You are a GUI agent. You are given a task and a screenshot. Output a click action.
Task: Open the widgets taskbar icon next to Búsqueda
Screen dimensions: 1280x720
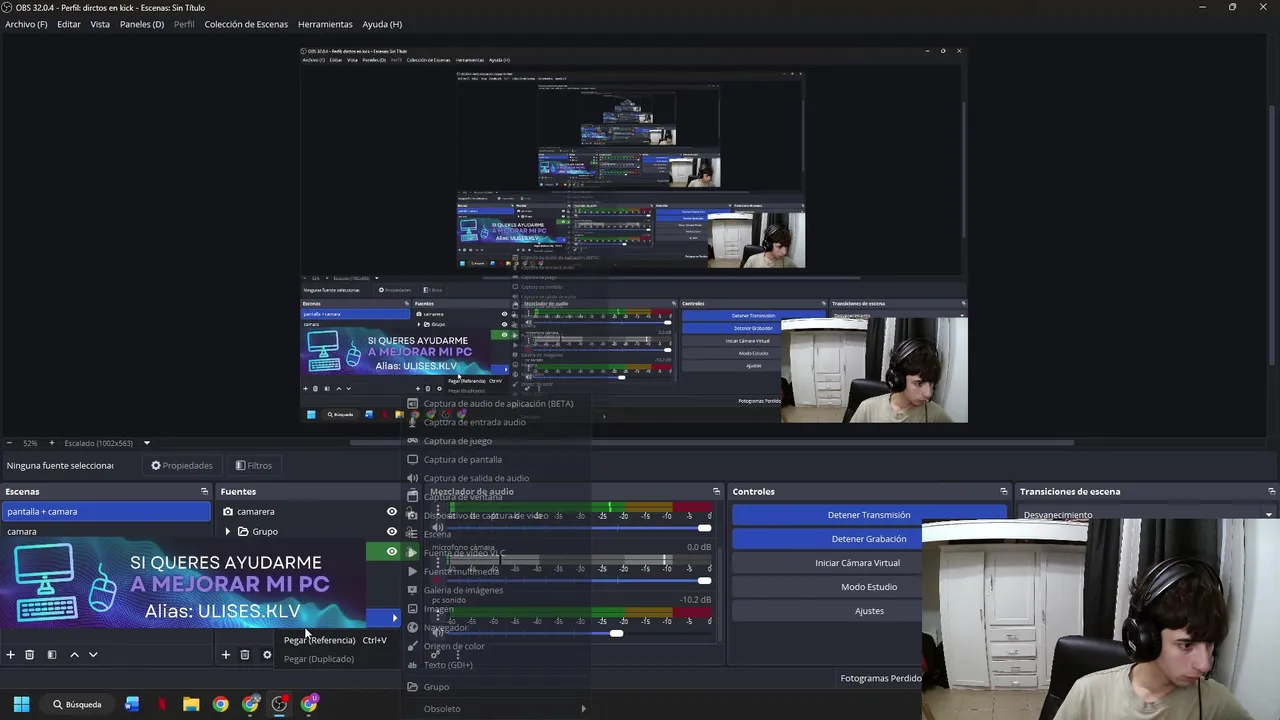pos(132,704)
